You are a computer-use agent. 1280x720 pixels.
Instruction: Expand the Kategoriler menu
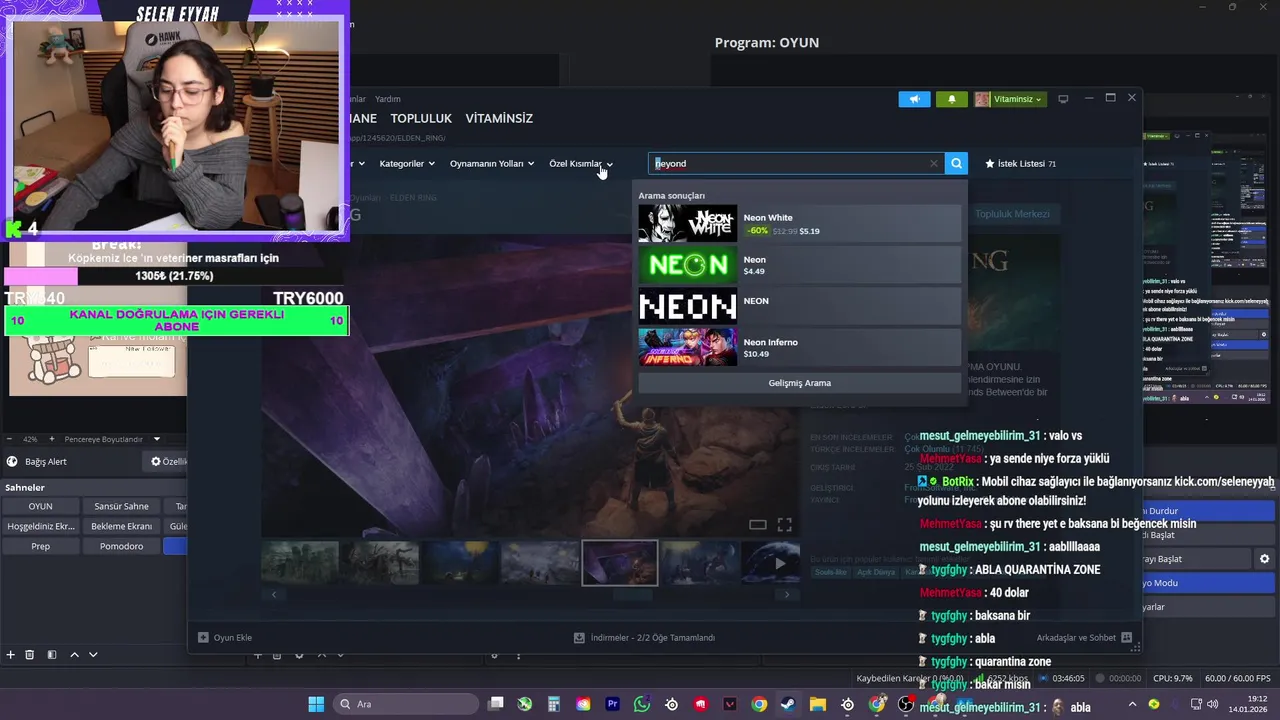coord(407,163)
